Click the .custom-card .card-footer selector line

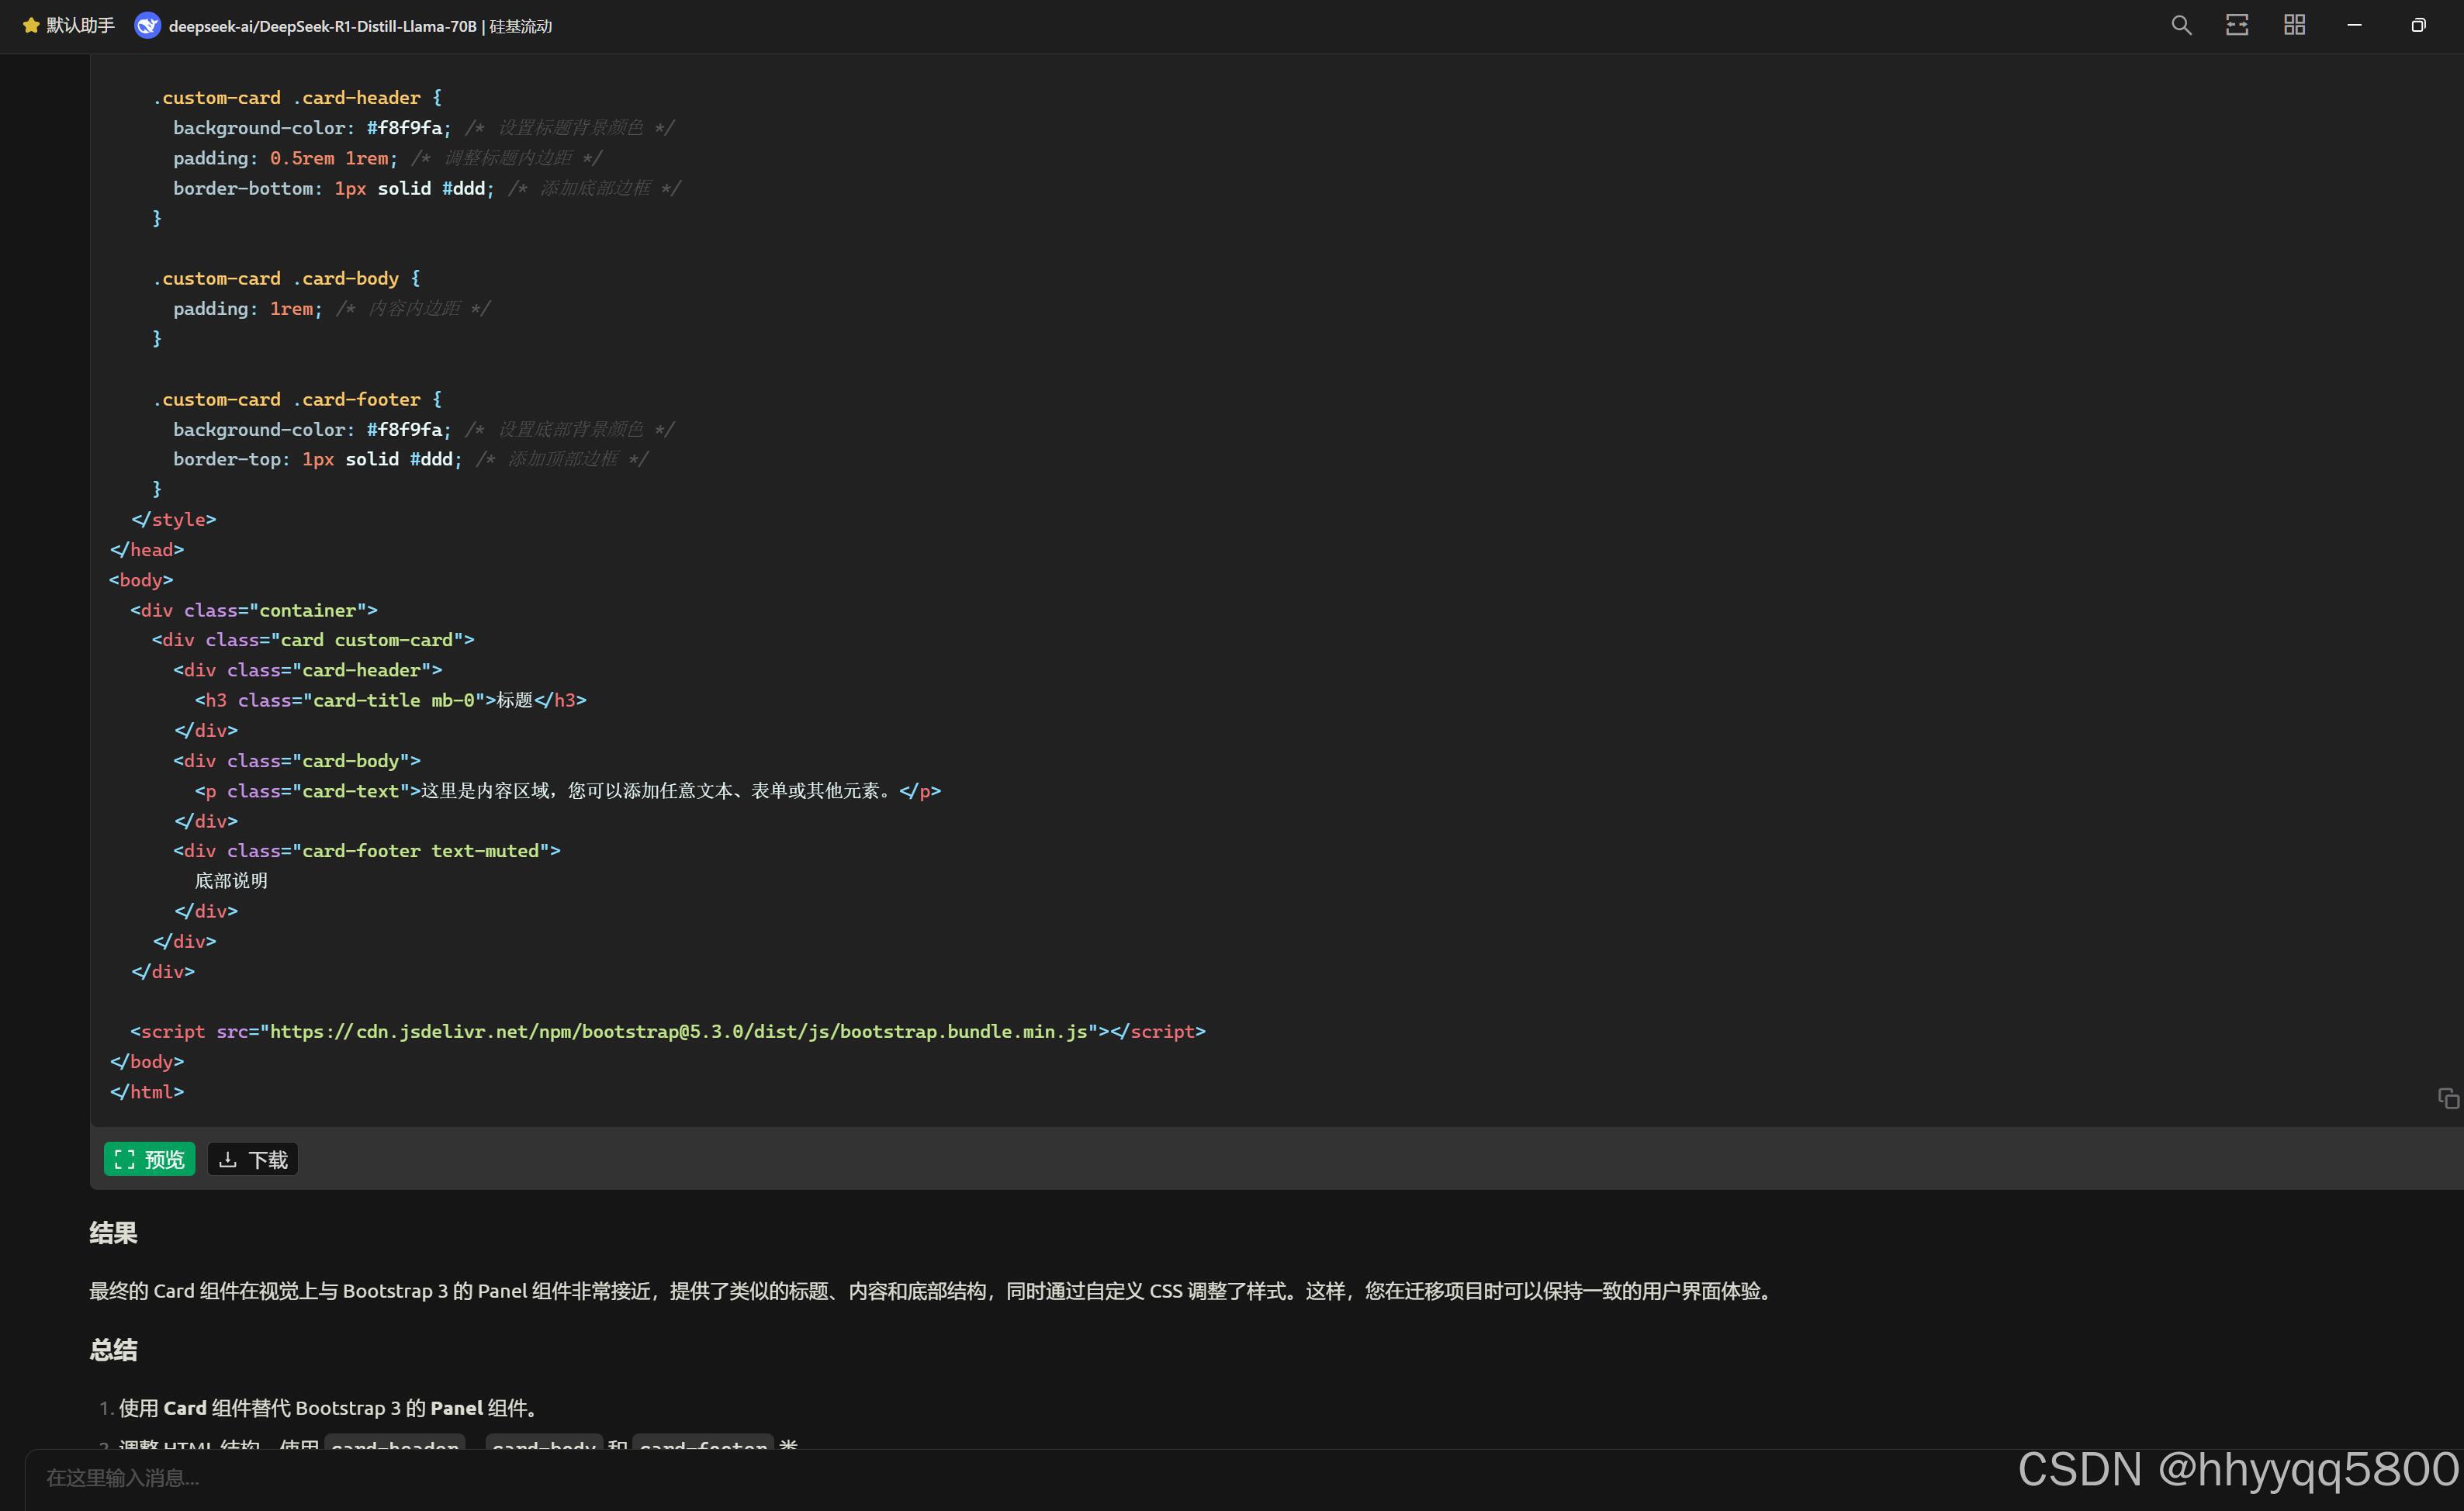point(296,399)
